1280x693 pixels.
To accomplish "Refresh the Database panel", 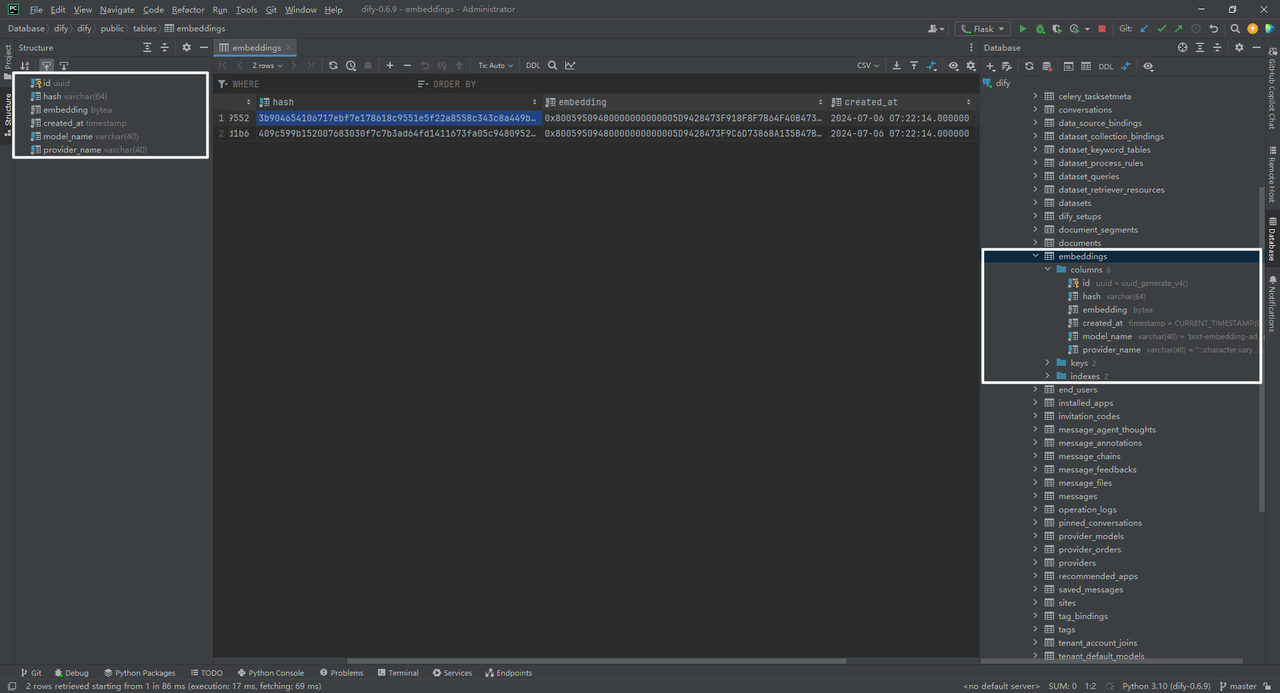I will click(x=1029, y=66).
